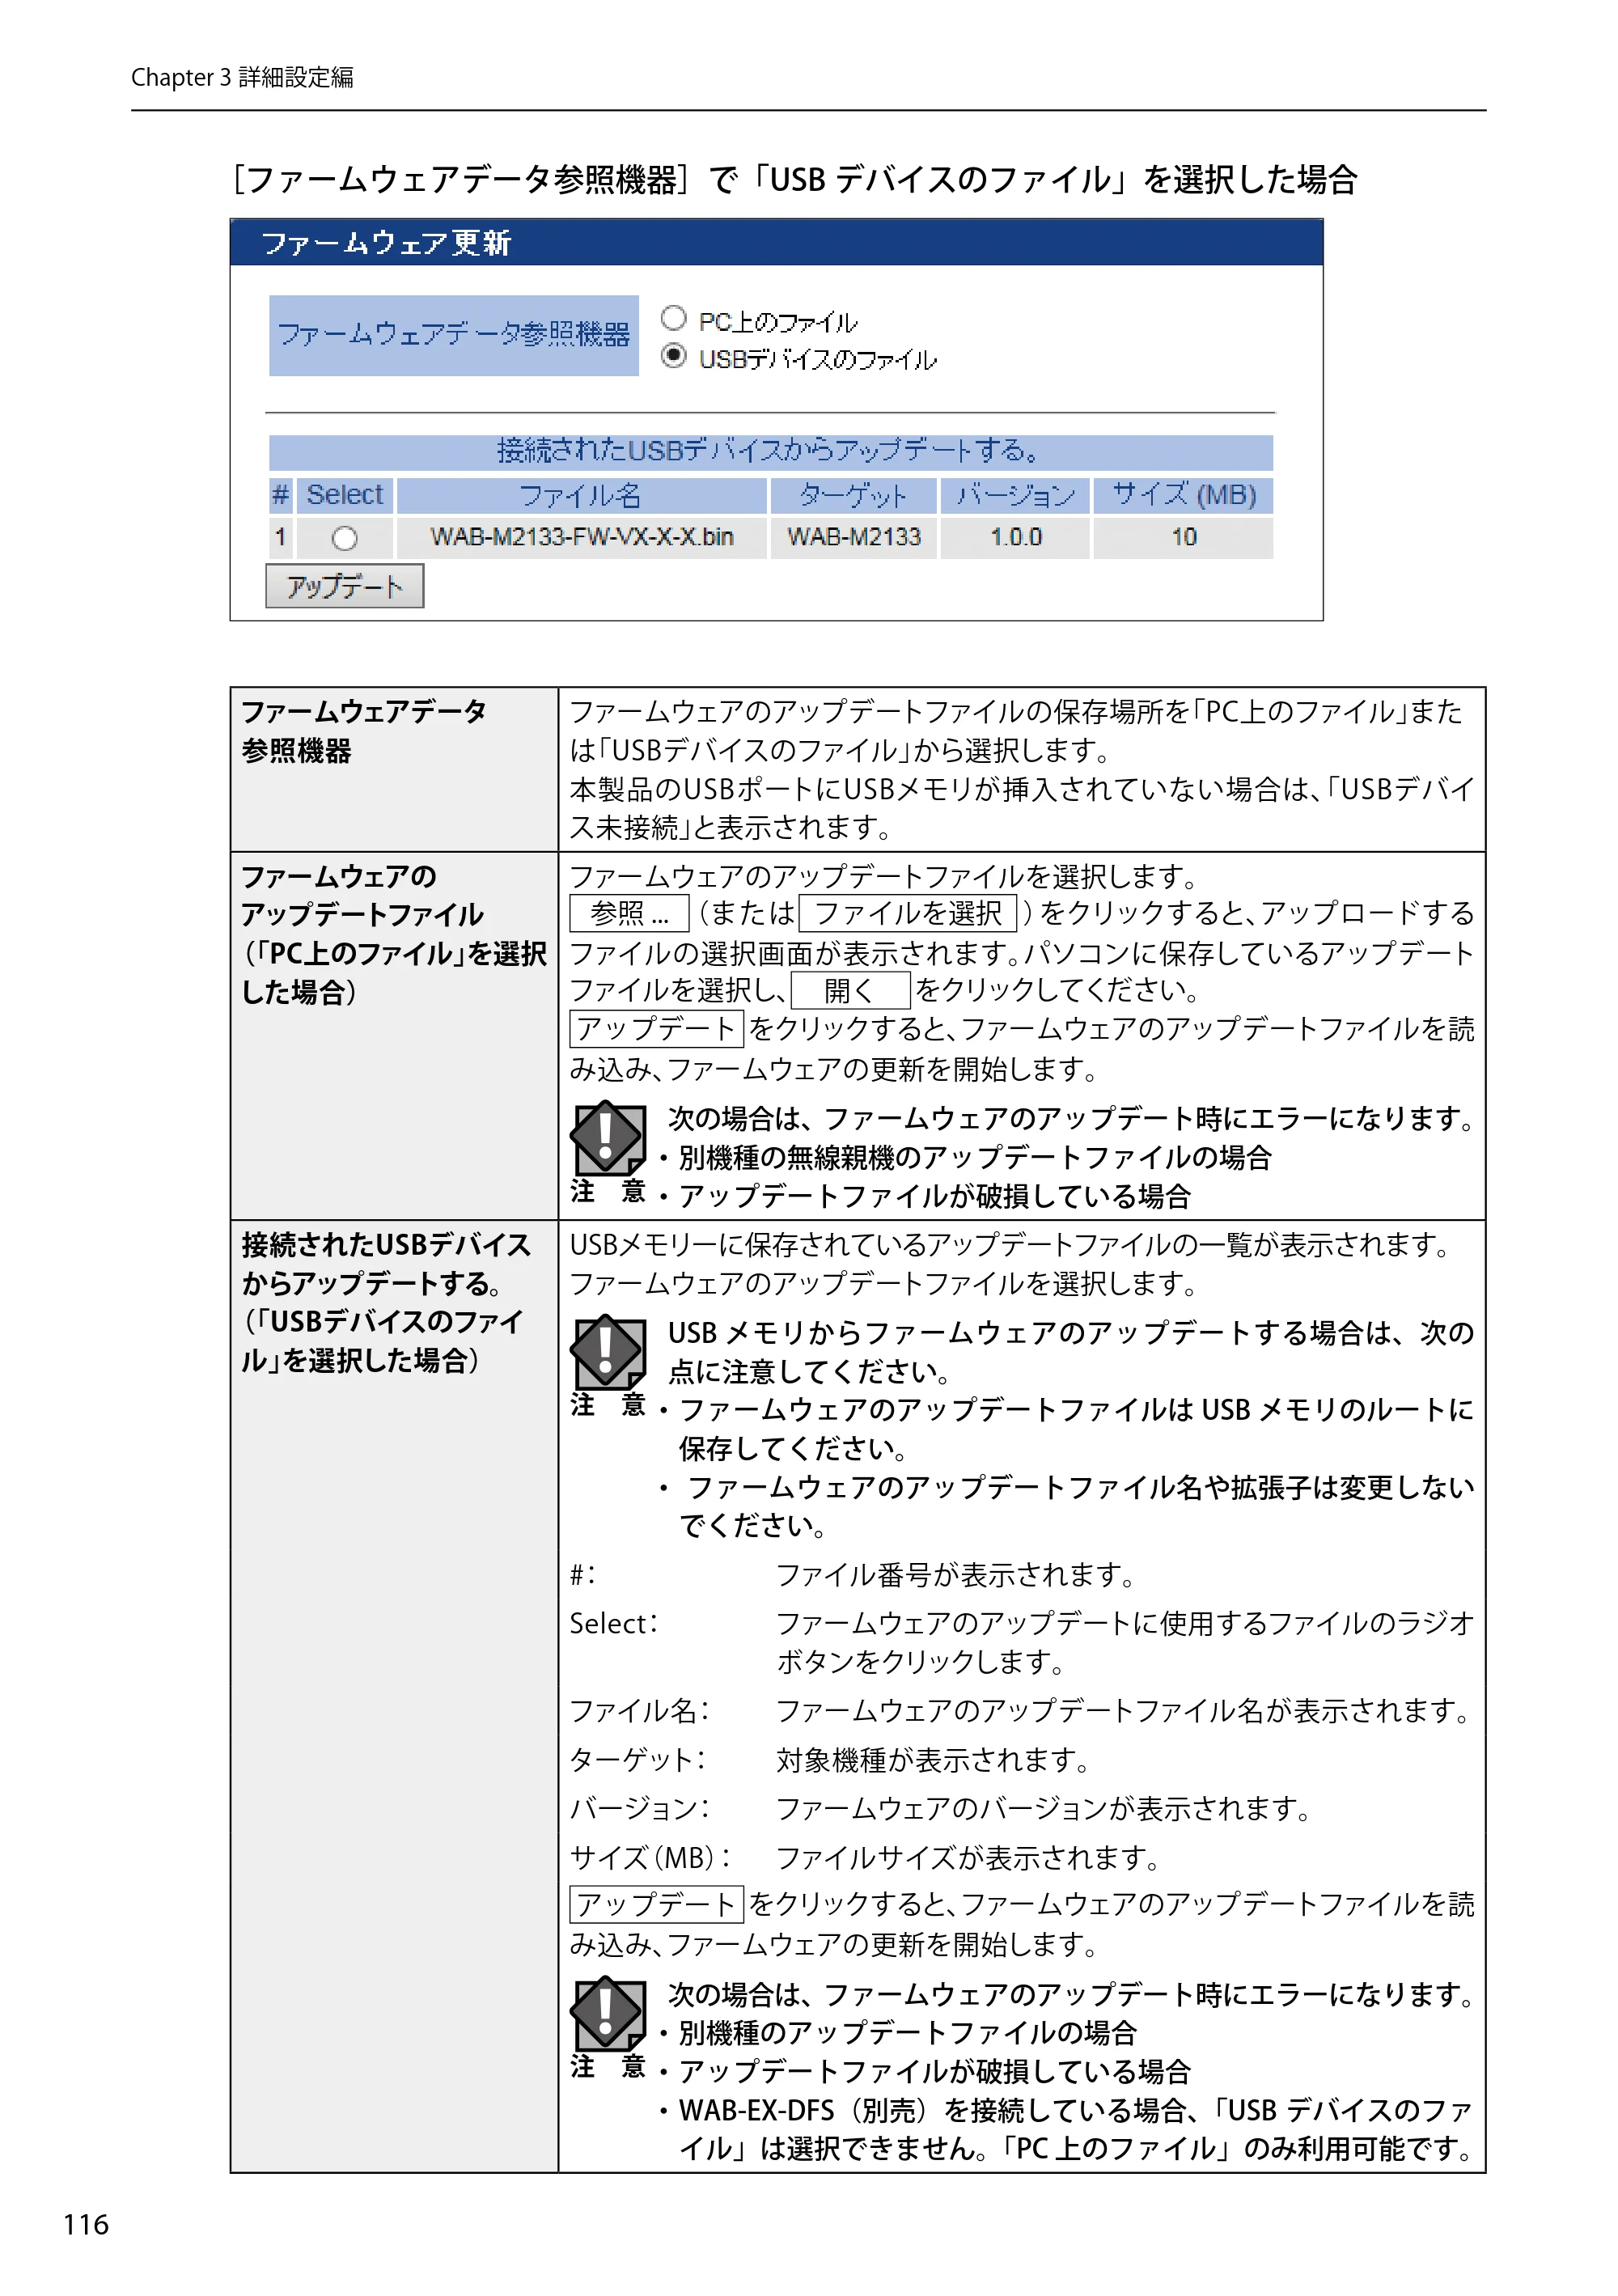
Task: Click the サイズ (MB) column header
Action: (x=1183, y=495)
